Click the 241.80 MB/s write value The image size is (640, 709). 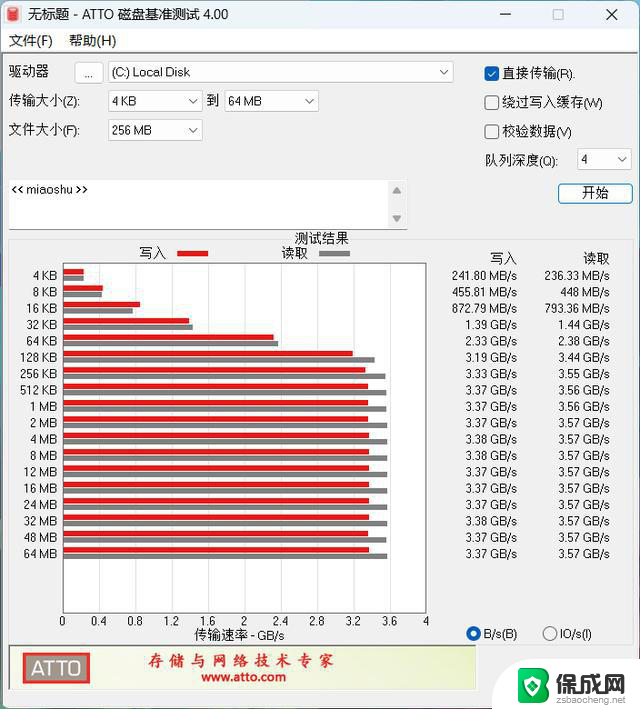coord(484,275)
